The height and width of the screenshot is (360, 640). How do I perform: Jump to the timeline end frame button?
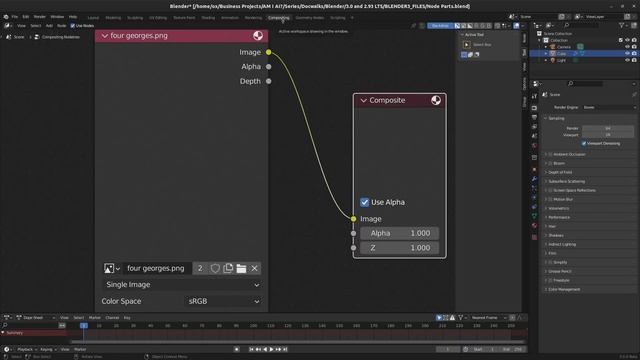(285, 349)
